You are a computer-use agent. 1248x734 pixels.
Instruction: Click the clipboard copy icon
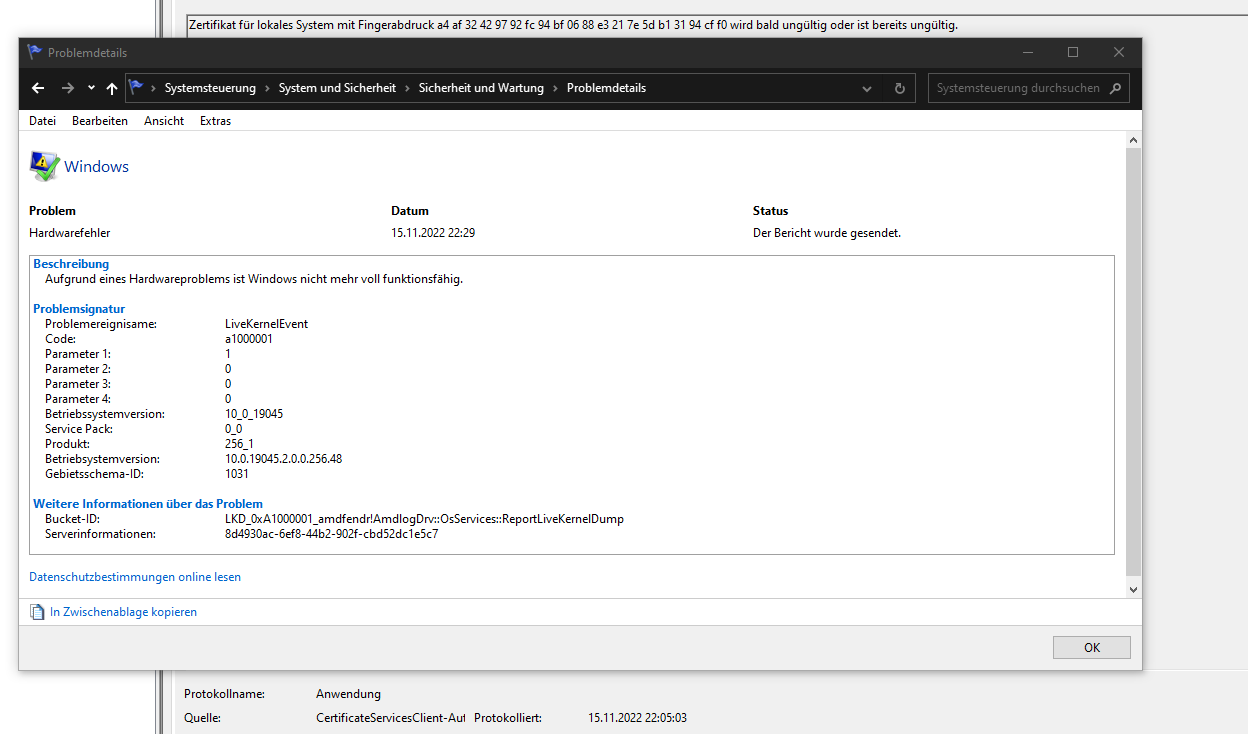point(37,612)
